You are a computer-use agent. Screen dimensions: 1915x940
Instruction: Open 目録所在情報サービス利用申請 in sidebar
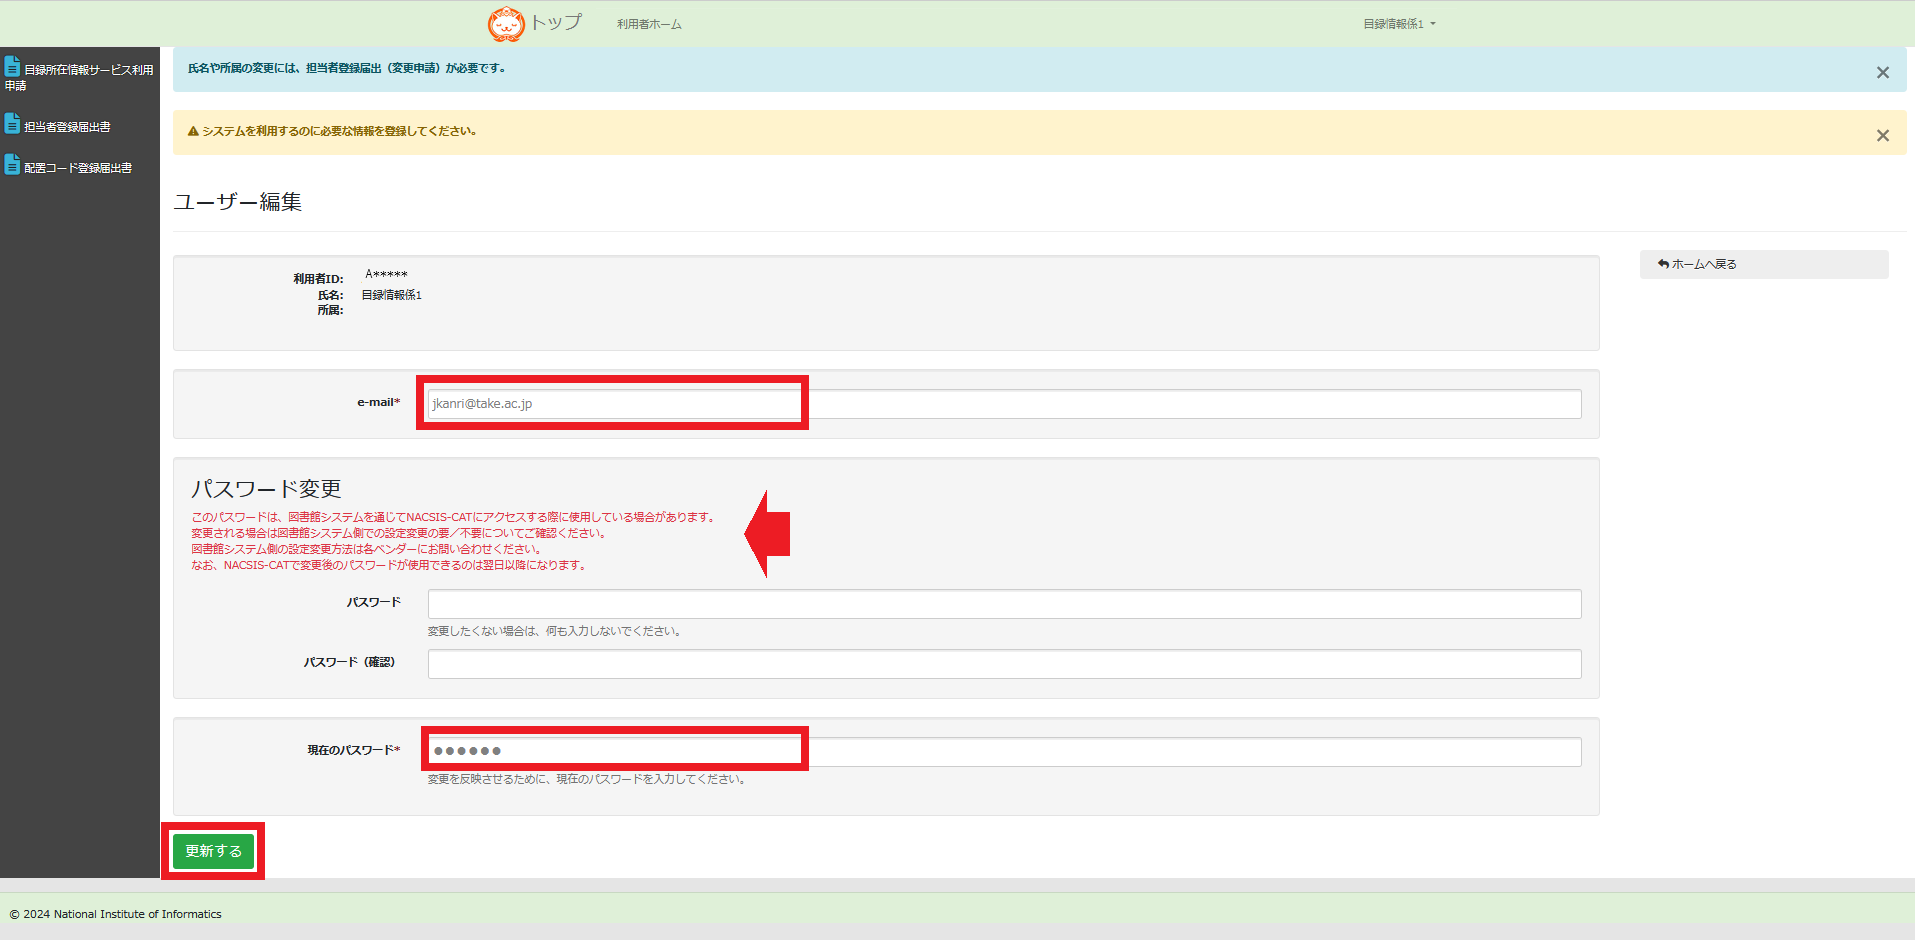coord(79,76)
